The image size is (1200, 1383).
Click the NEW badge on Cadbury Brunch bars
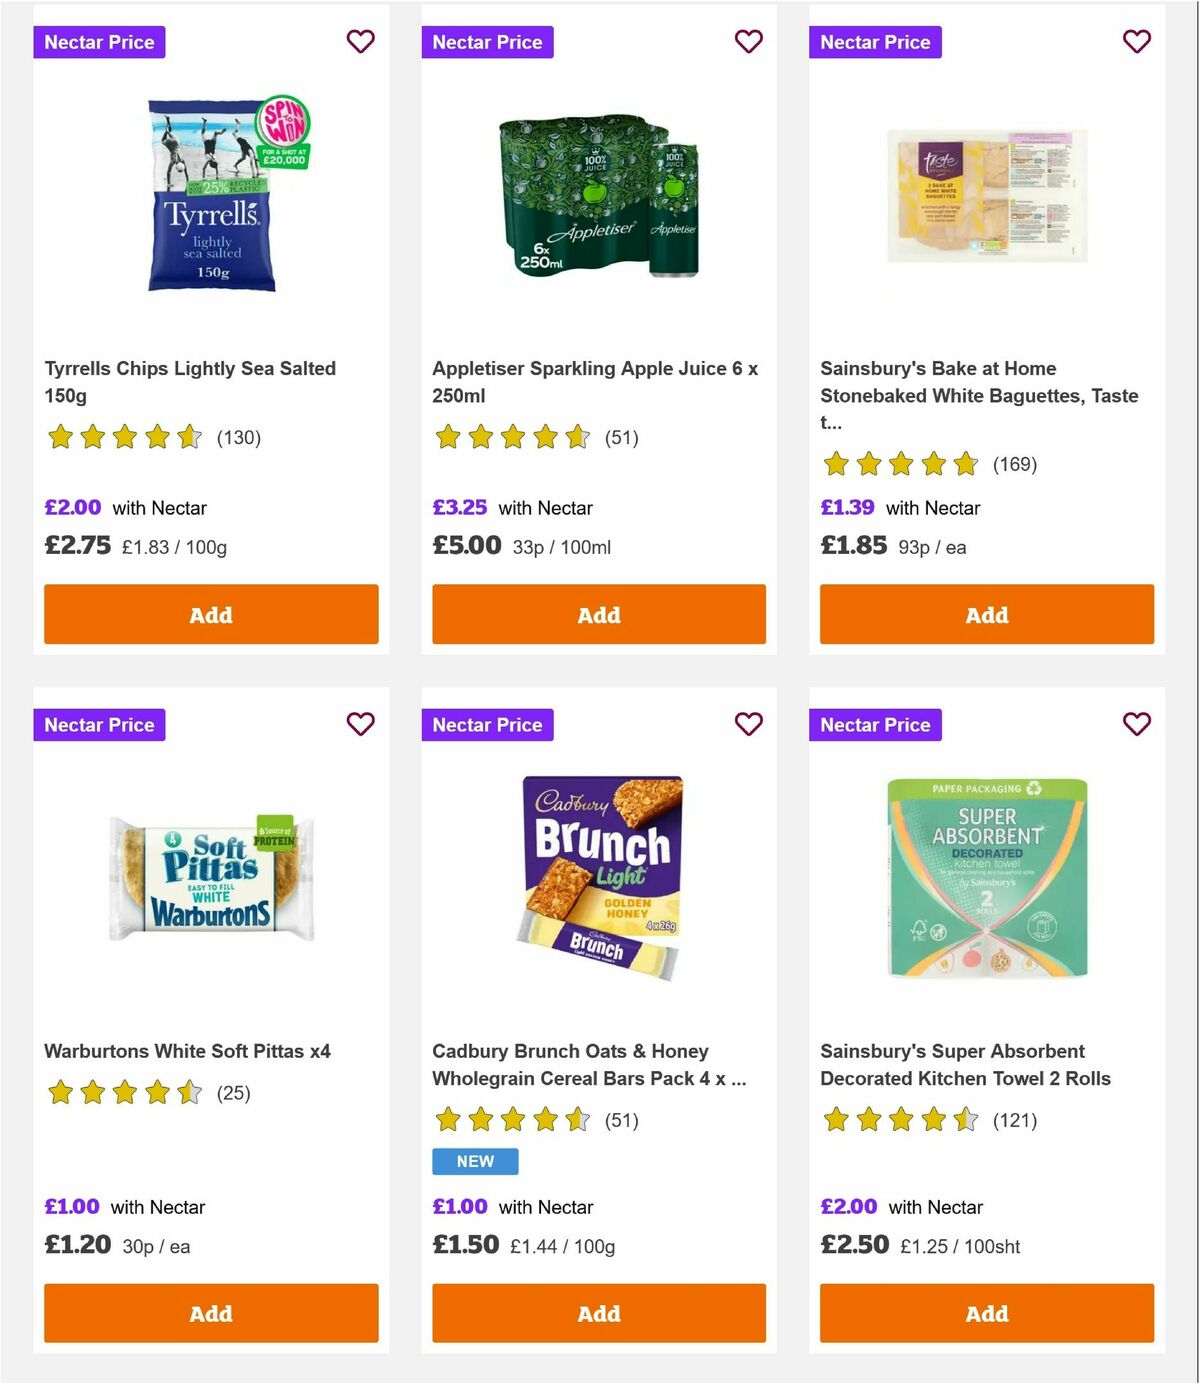(475, 1161)
